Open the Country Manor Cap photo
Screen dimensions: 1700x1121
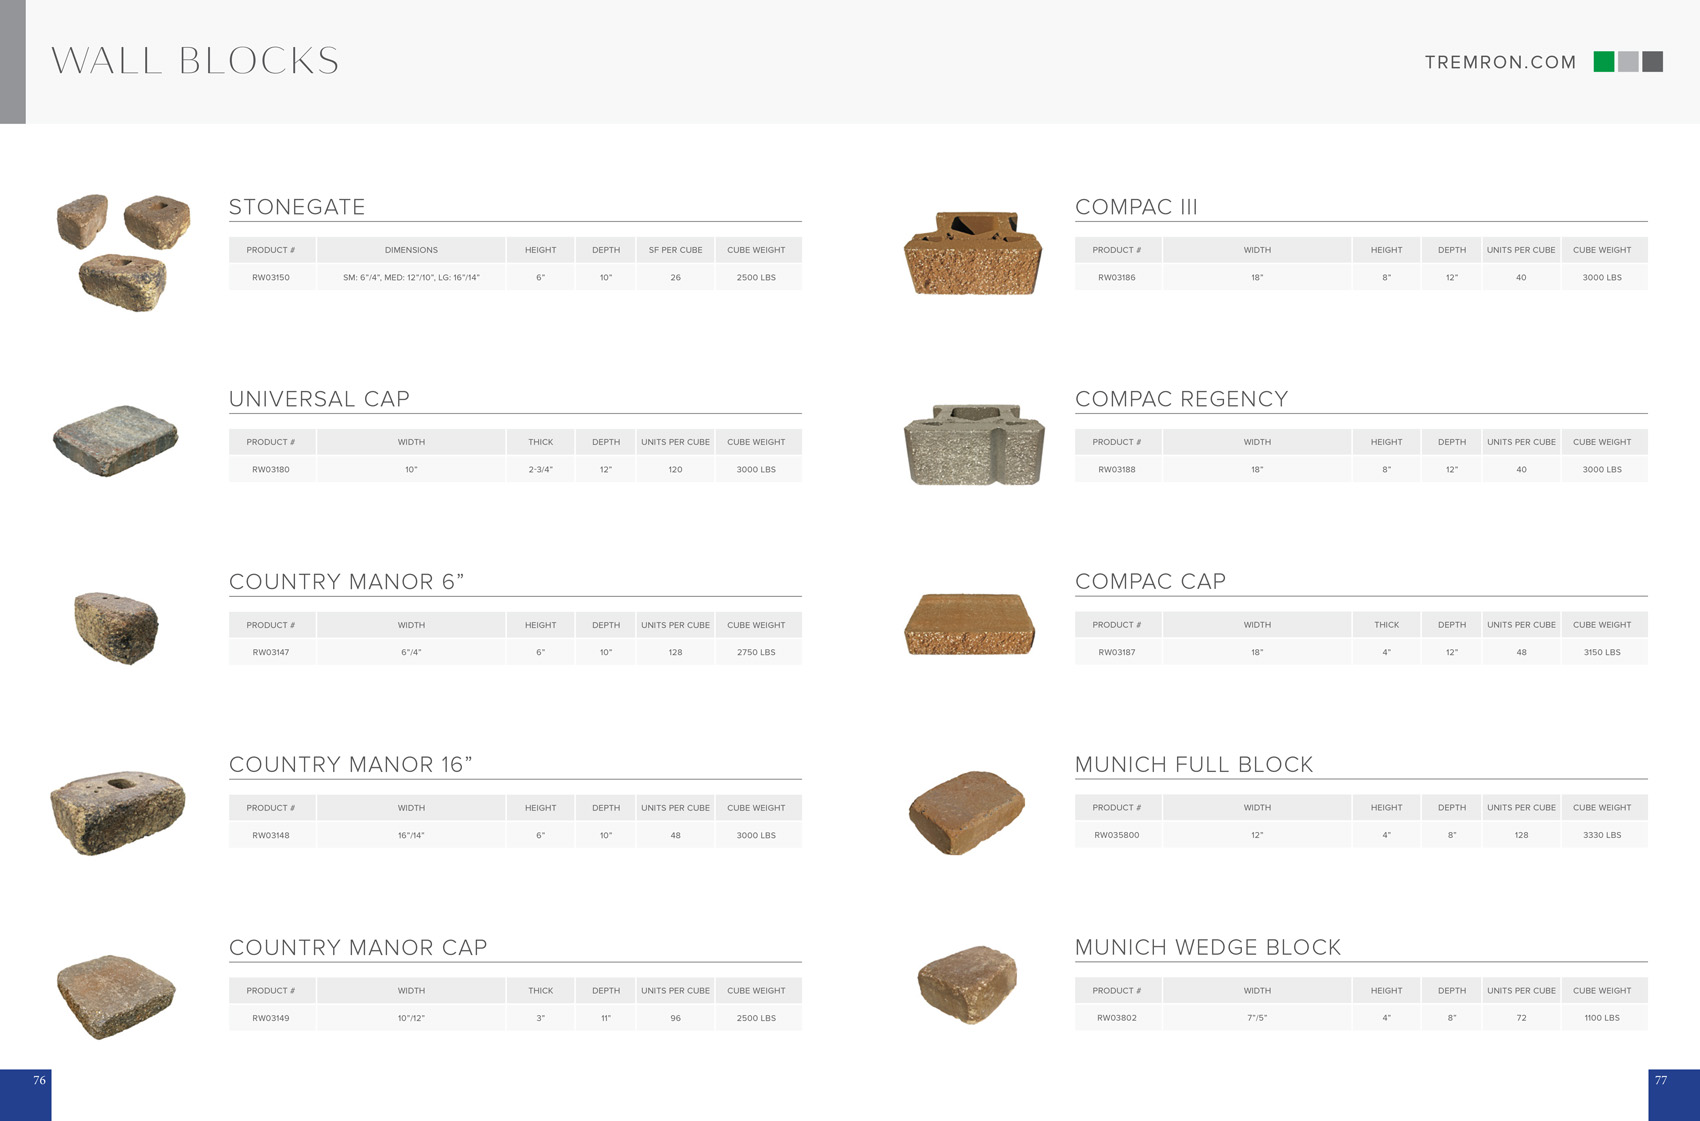pyautogui.click(x=116, y=996)
